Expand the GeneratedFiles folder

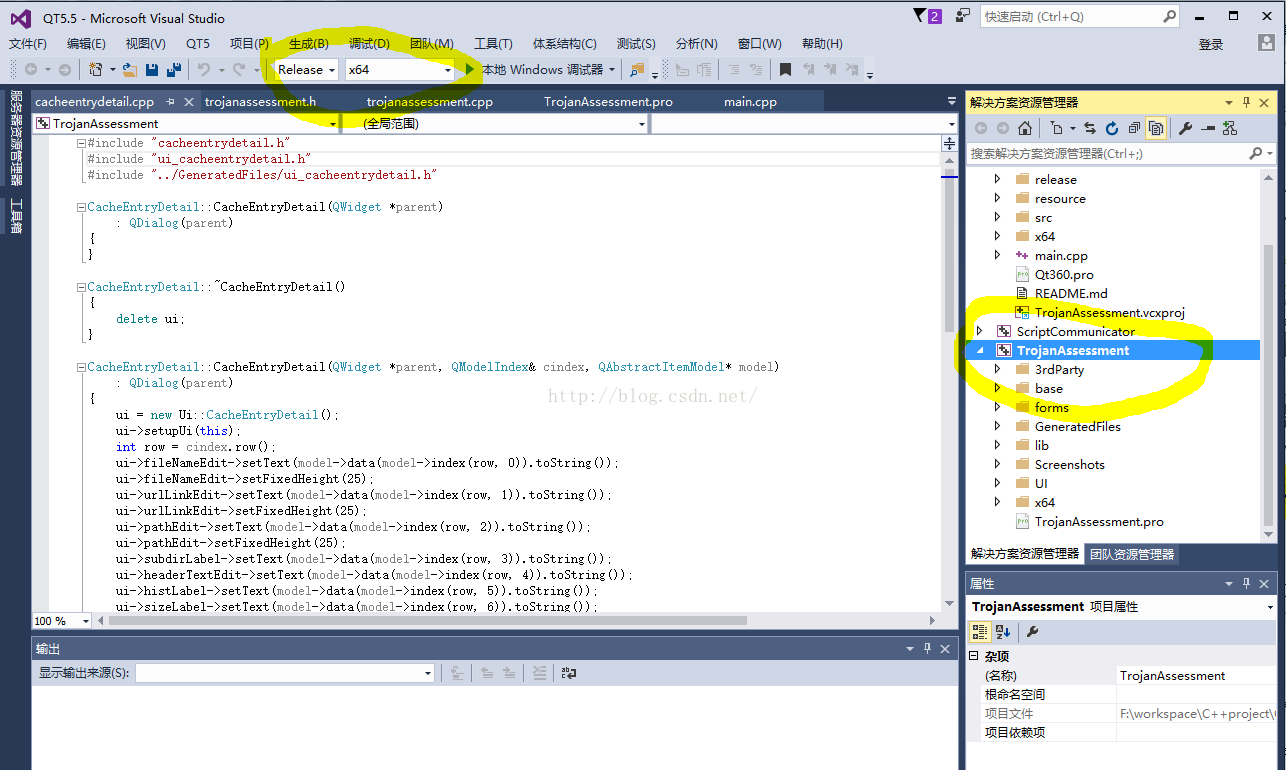pyautogui.click(x=997, y=426)
